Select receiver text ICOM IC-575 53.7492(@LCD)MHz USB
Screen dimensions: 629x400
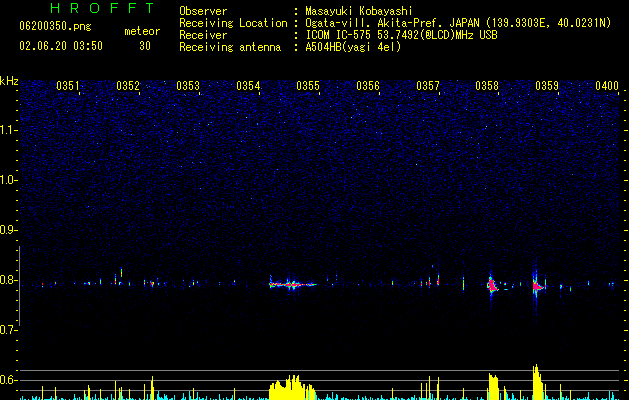click(x=401, y=35)
